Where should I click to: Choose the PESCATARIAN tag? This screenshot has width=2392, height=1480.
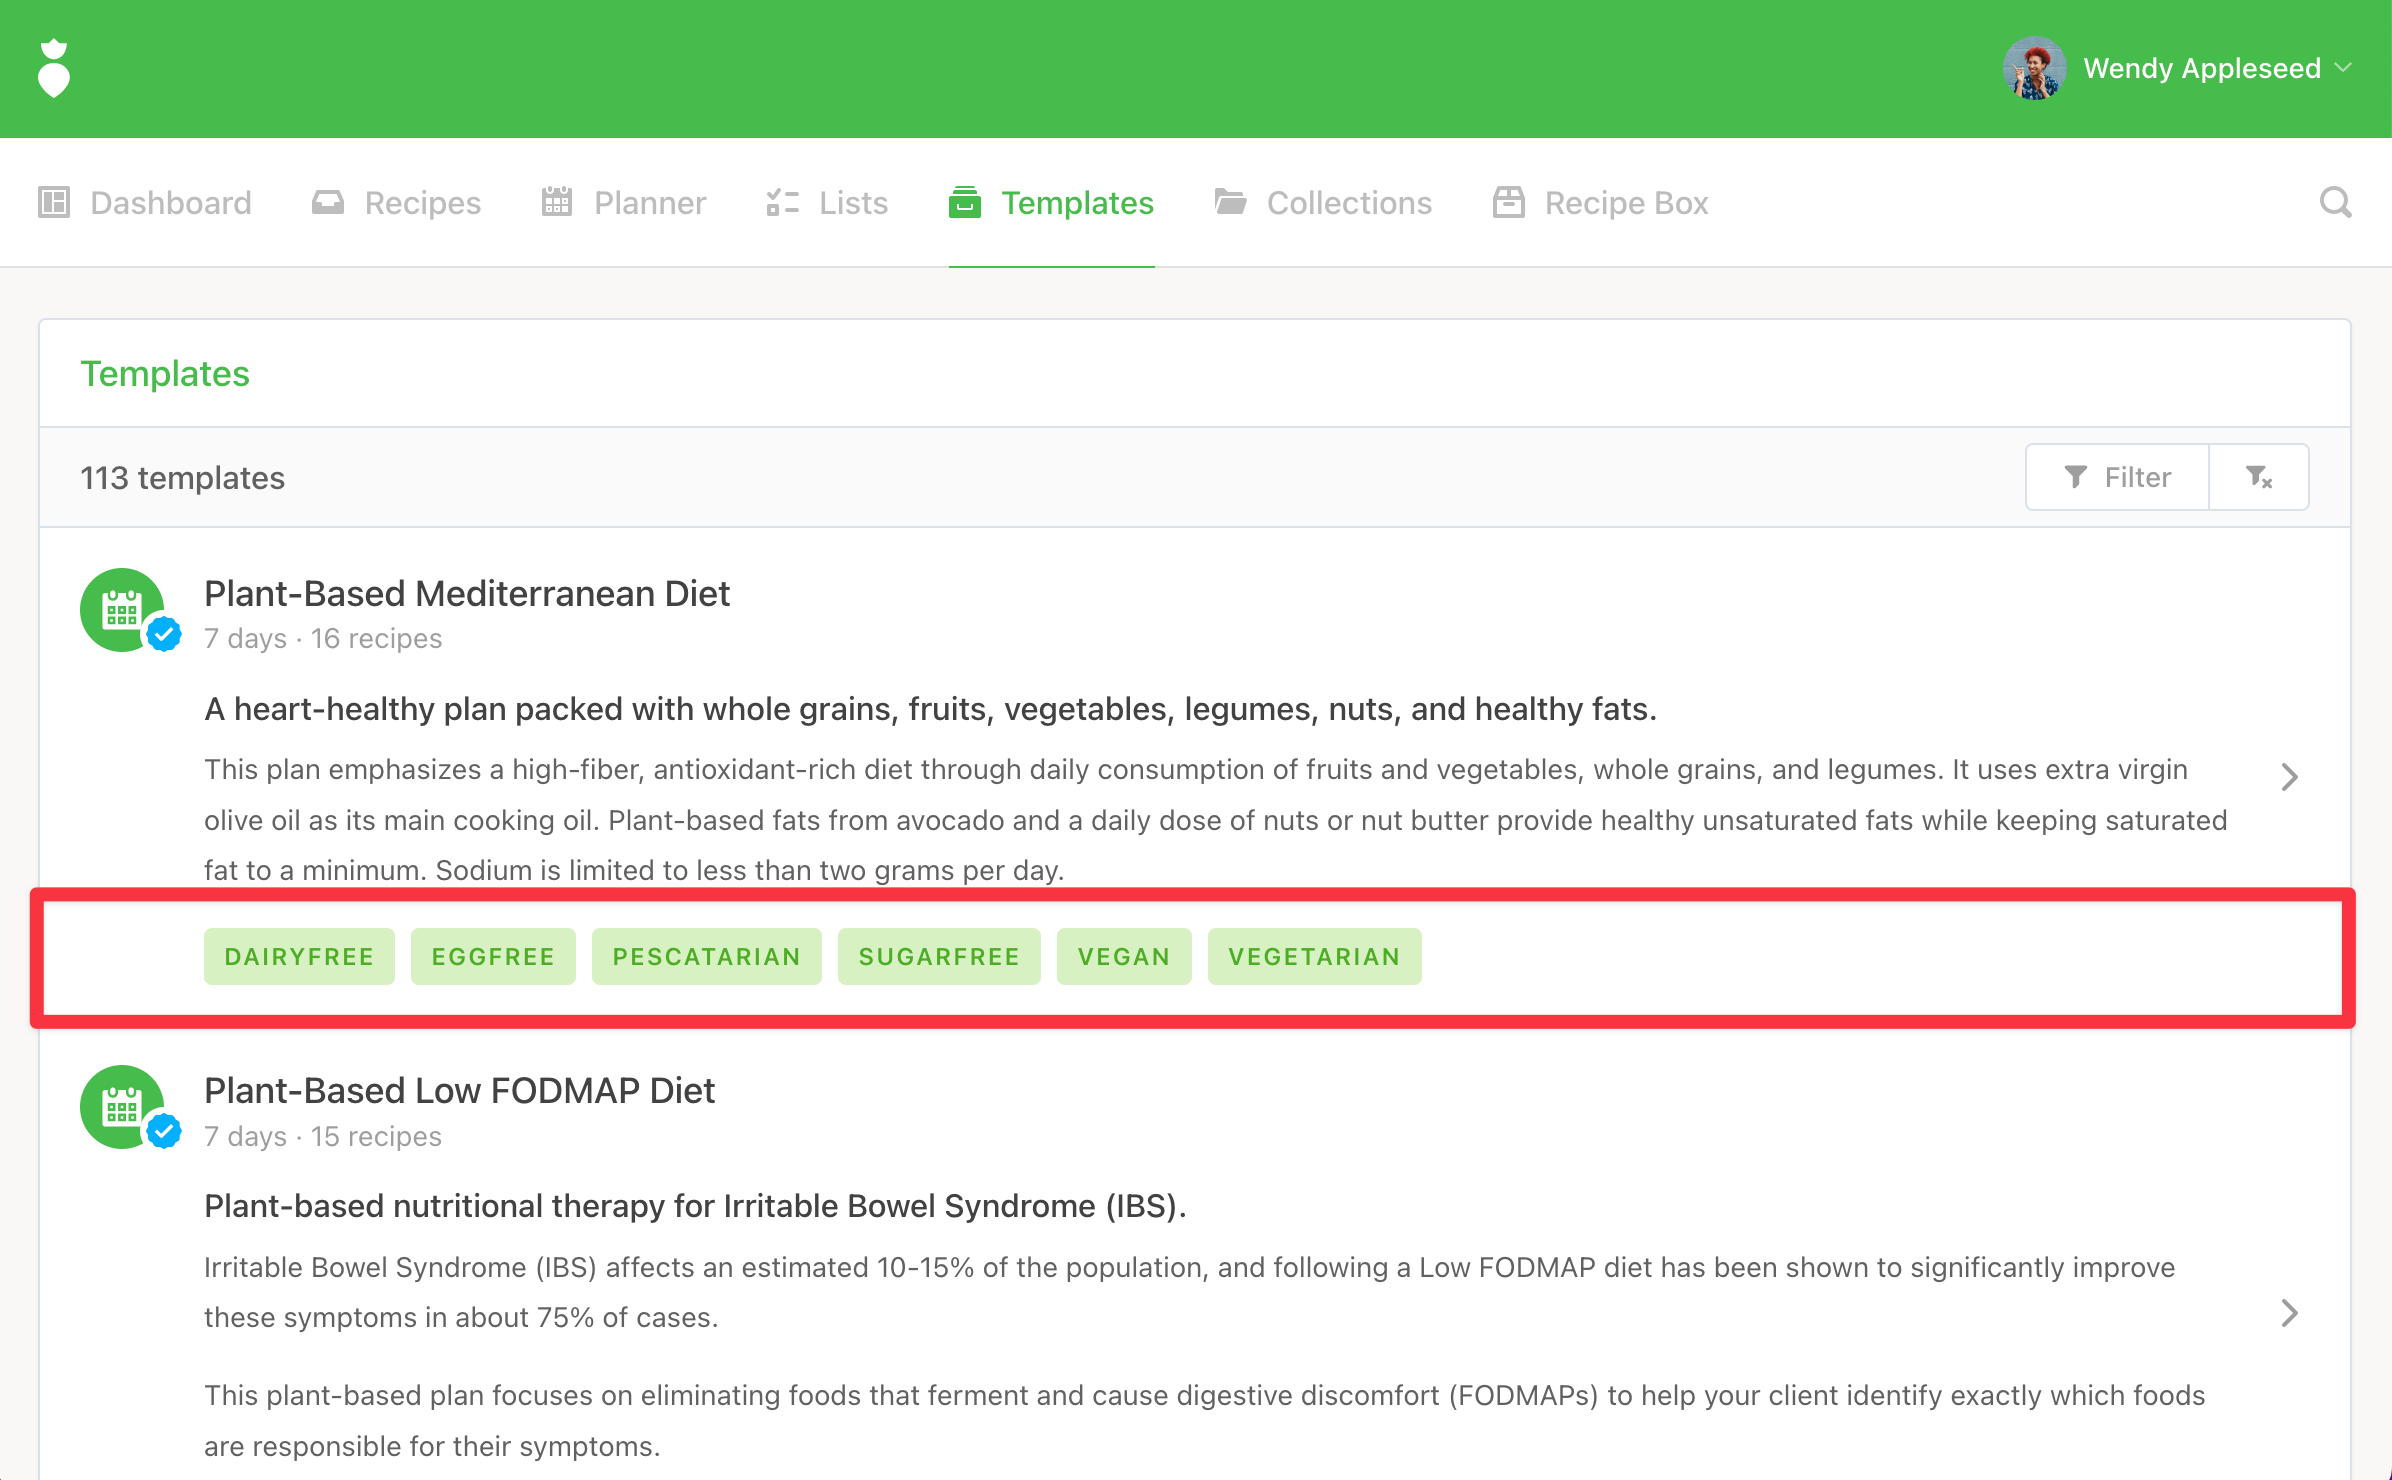[x=706, y=957]
